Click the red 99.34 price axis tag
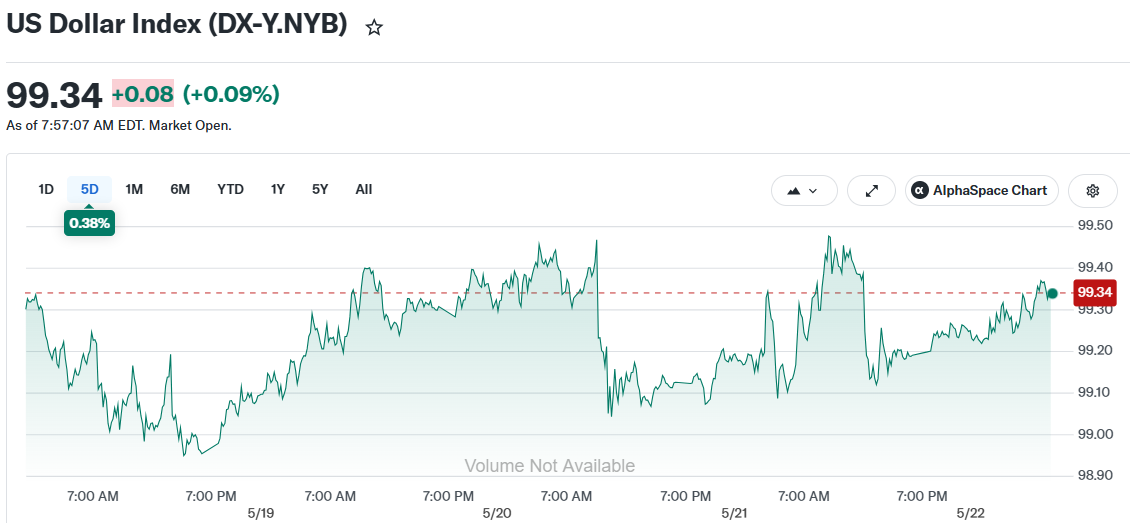 point(1095,292)
